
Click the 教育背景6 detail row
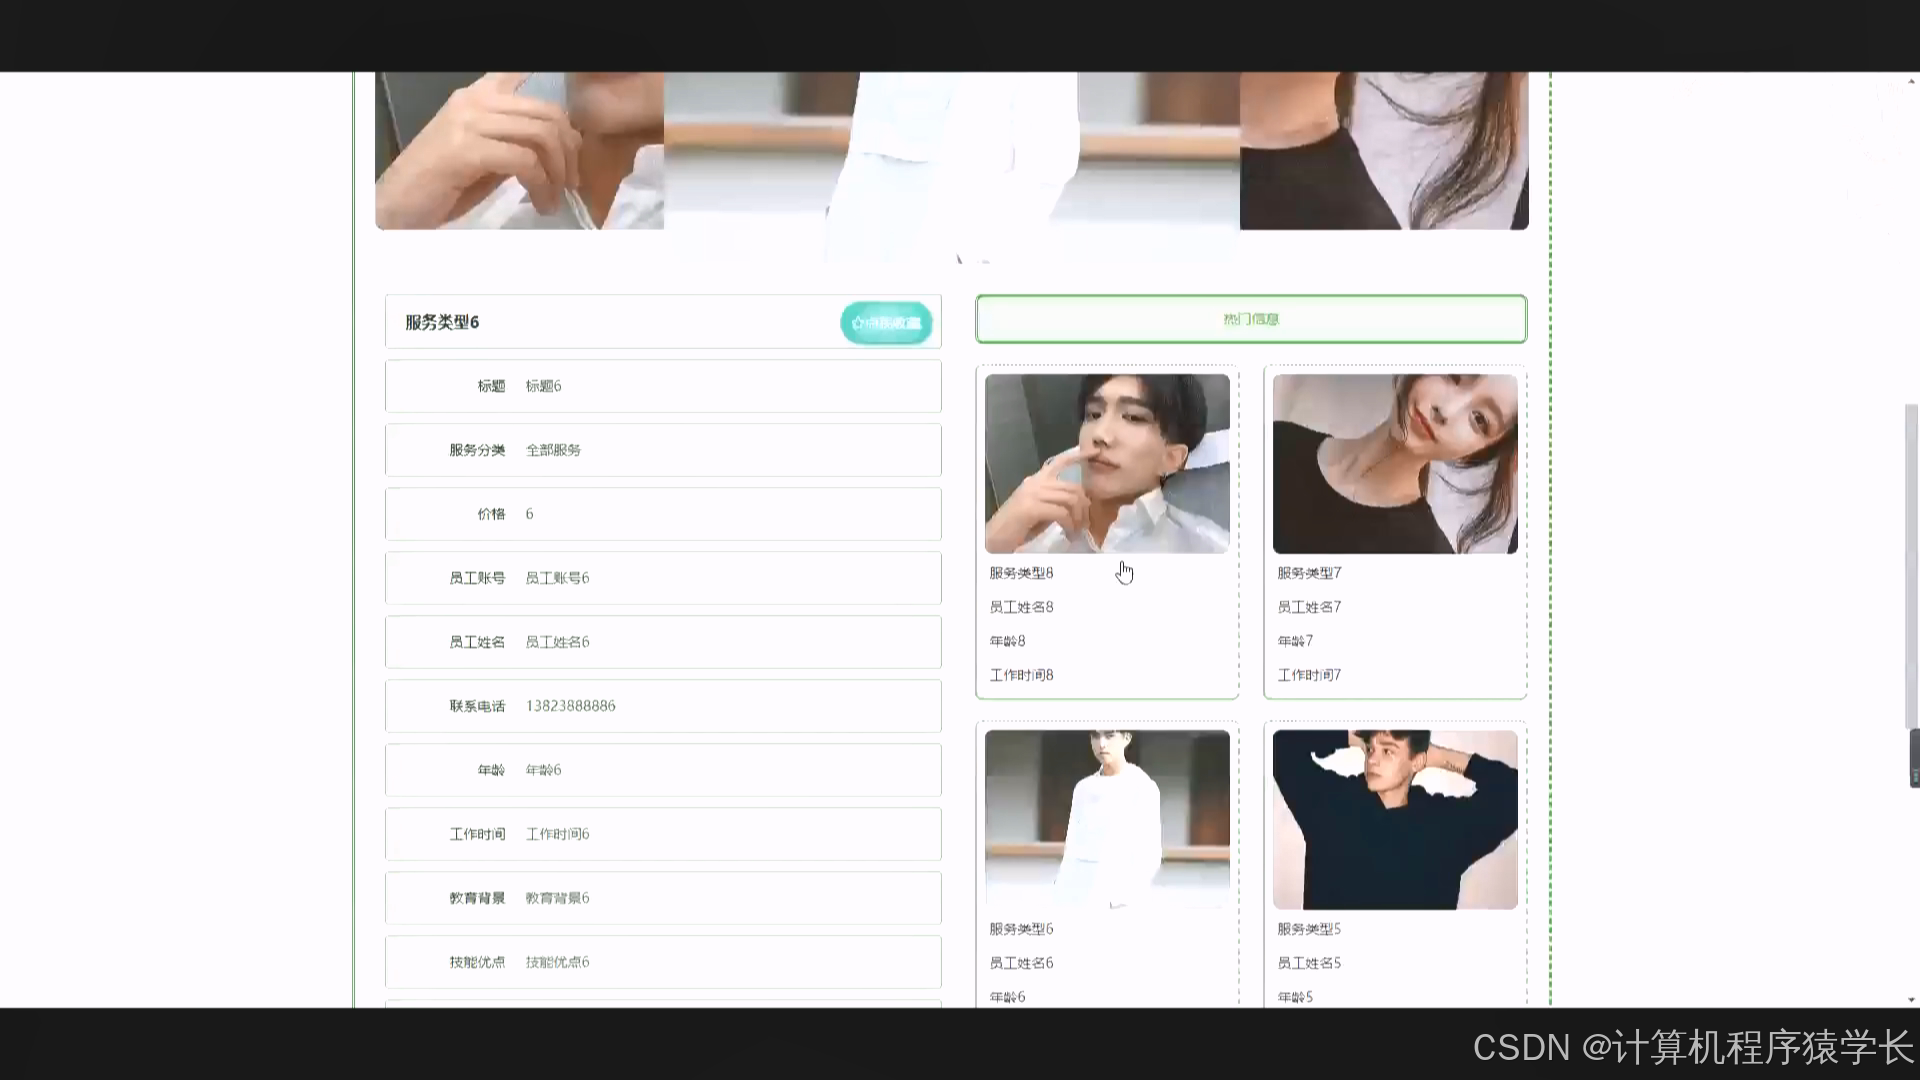click(662, 898)
